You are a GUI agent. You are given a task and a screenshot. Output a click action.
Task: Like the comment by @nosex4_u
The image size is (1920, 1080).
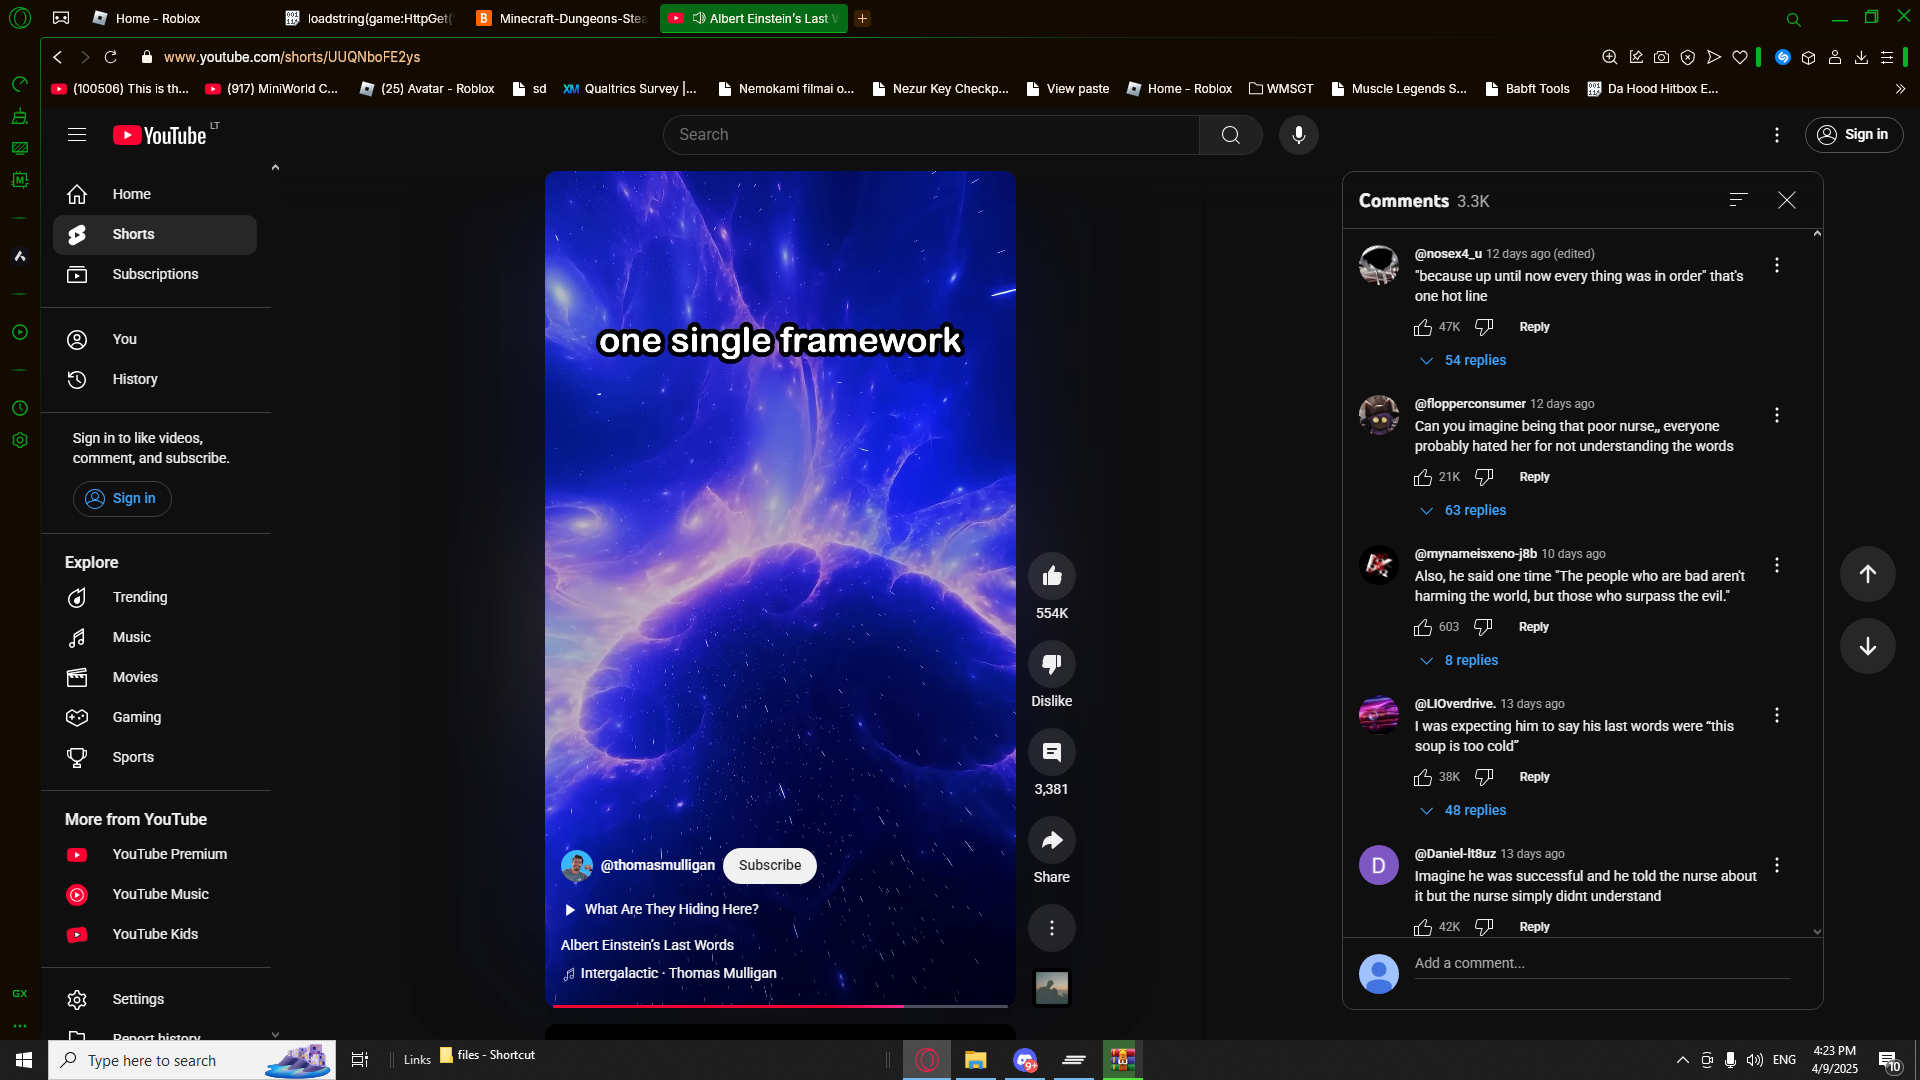[x=1423, y=328]
